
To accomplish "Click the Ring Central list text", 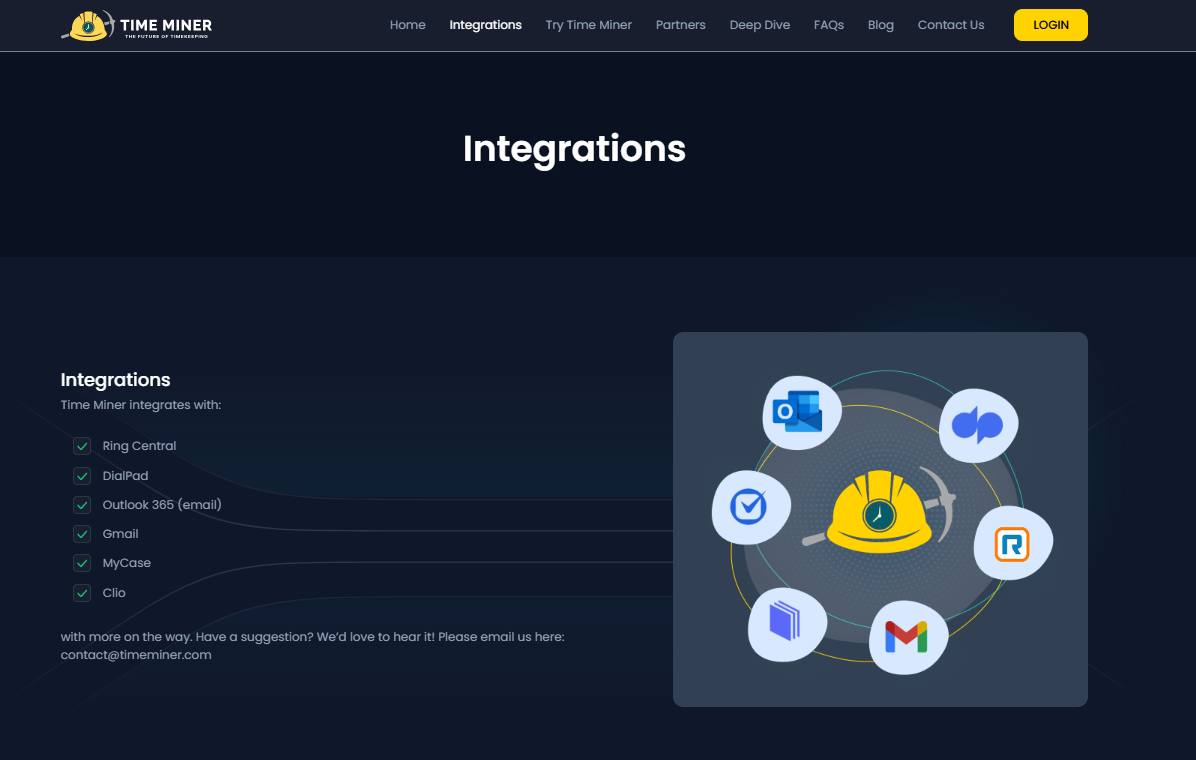I will (139, 446).
